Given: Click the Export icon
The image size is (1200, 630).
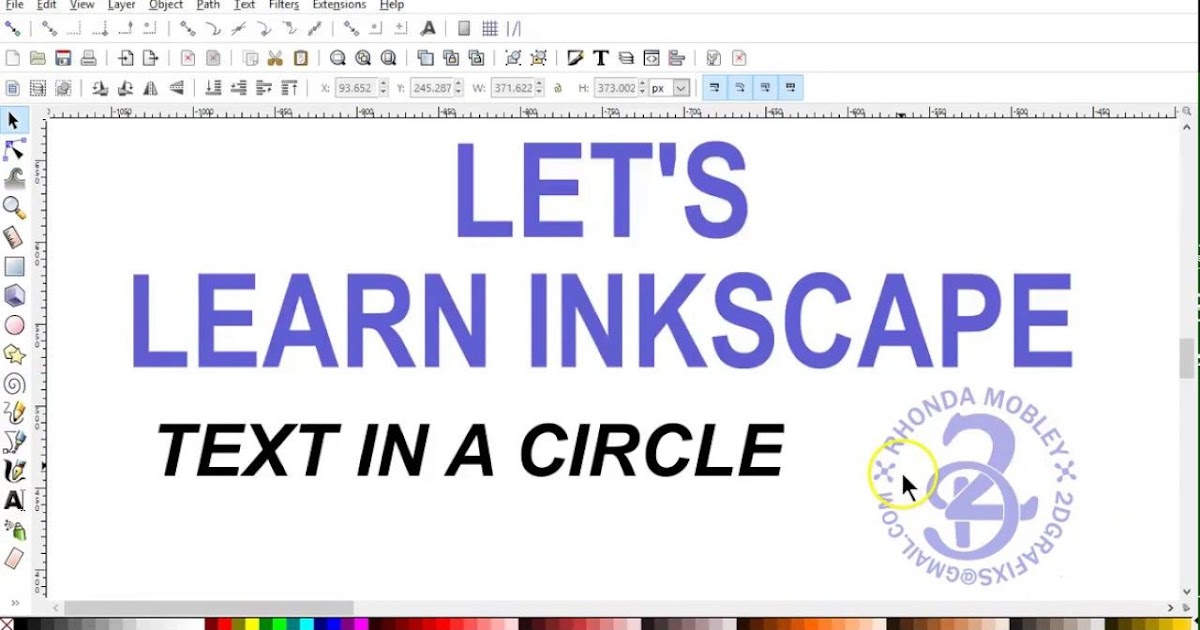Looking at the screenshot, I should [150, 58].
